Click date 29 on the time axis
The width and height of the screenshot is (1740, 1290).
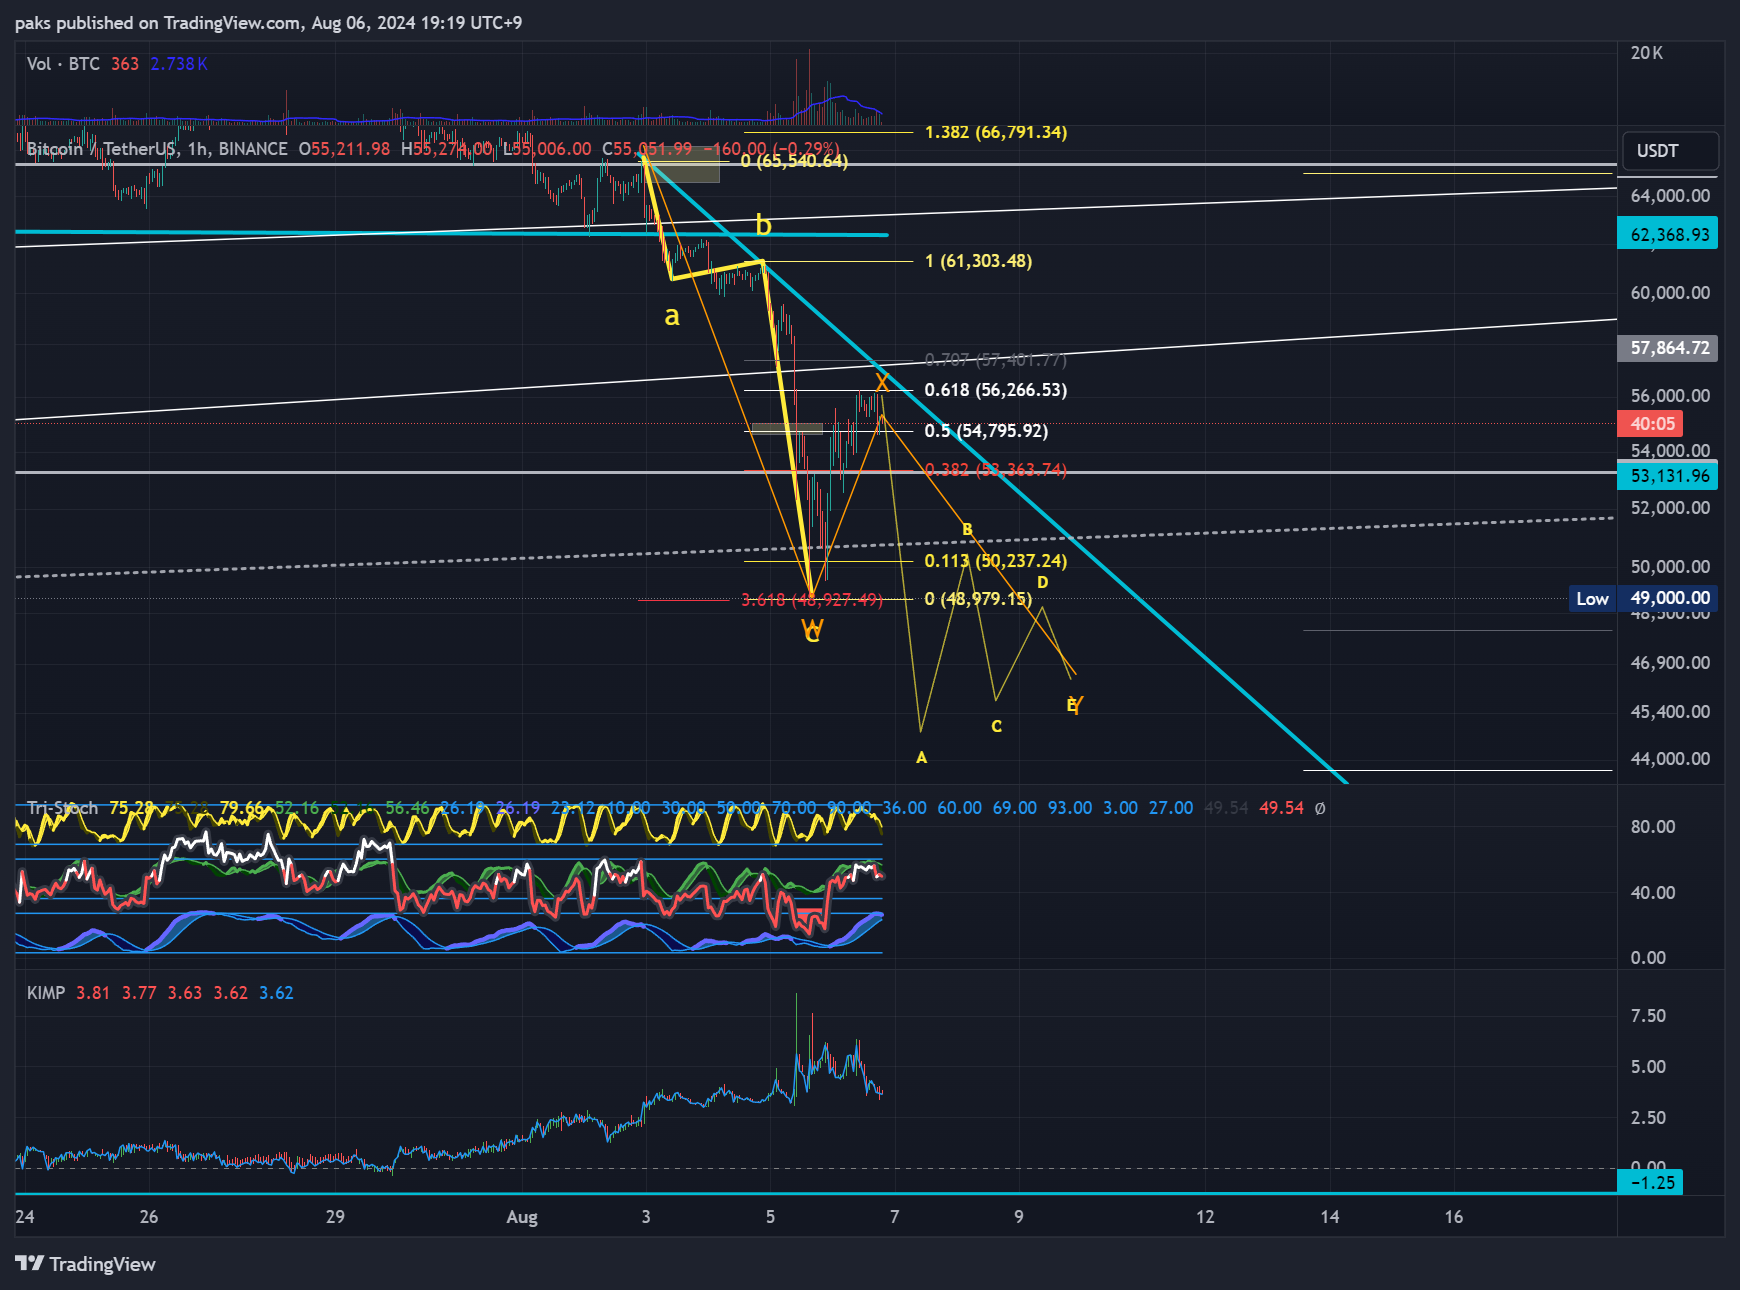335,1217
